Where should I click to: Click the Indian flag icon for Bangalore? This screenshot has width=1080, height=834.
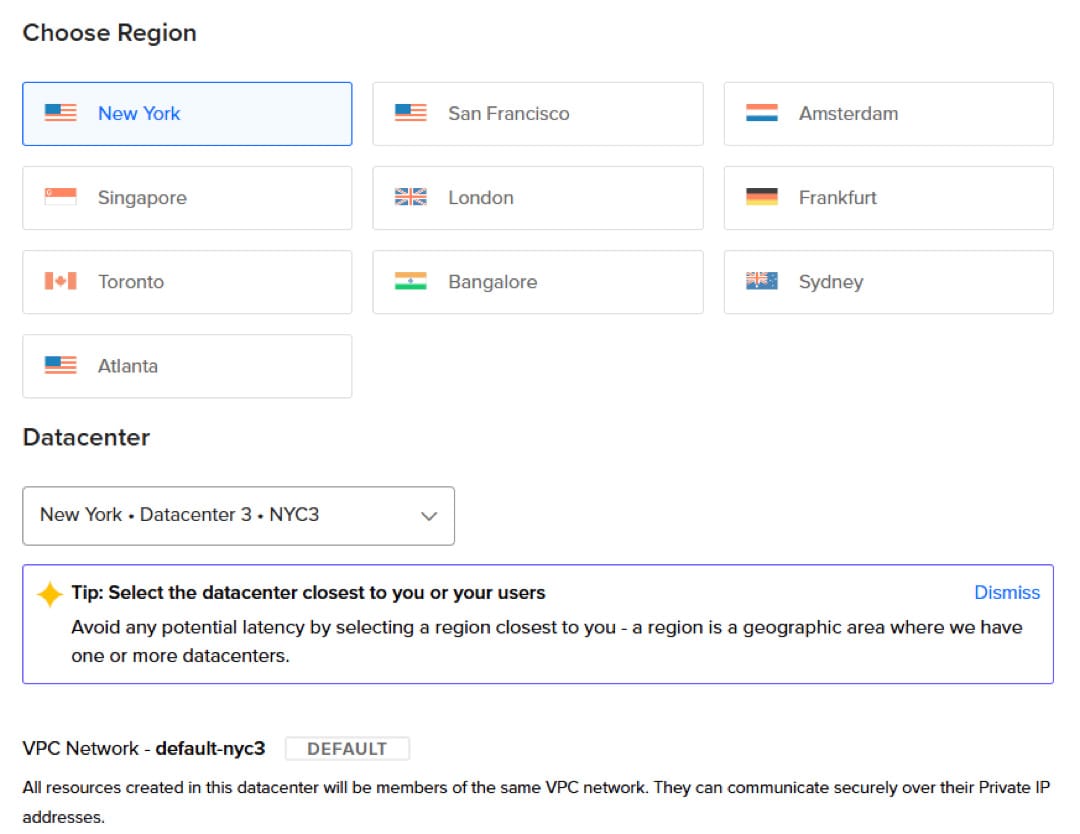(x=411, y=282)
